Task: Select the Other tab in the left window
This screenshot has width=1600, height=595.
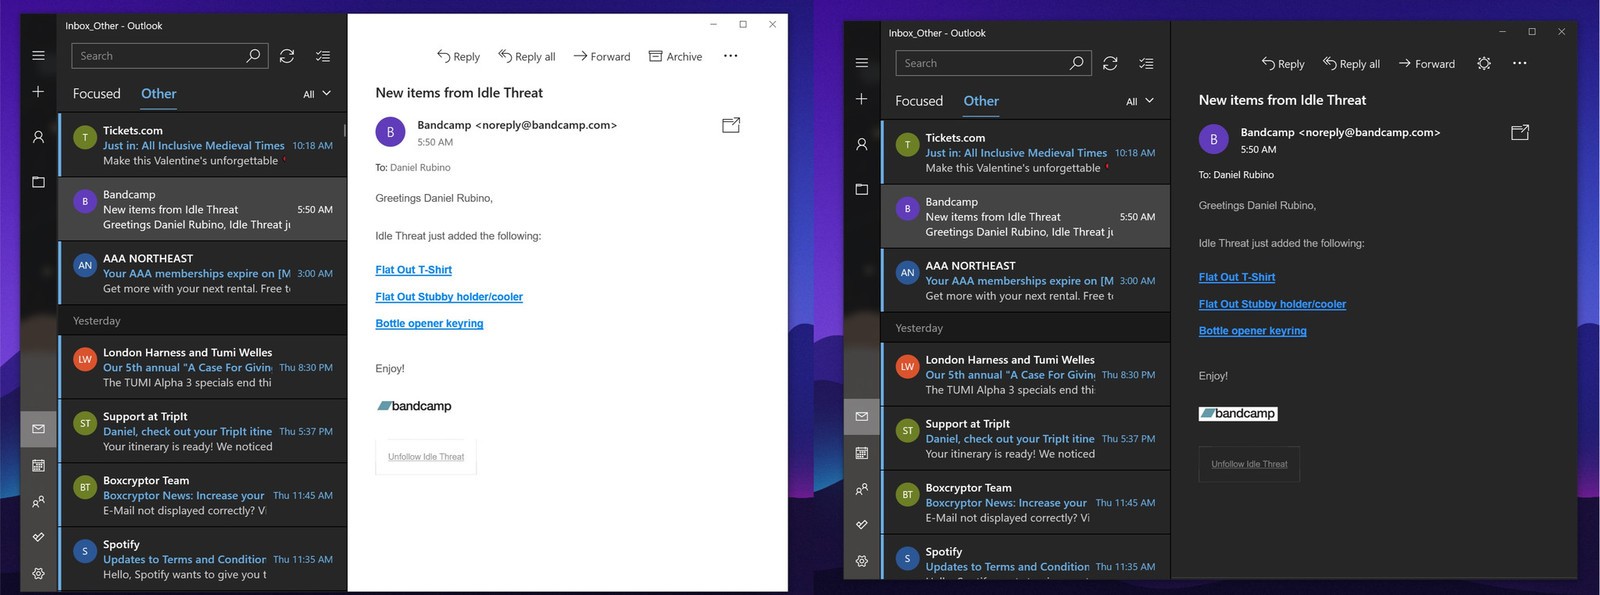Action: coord(158,93)
